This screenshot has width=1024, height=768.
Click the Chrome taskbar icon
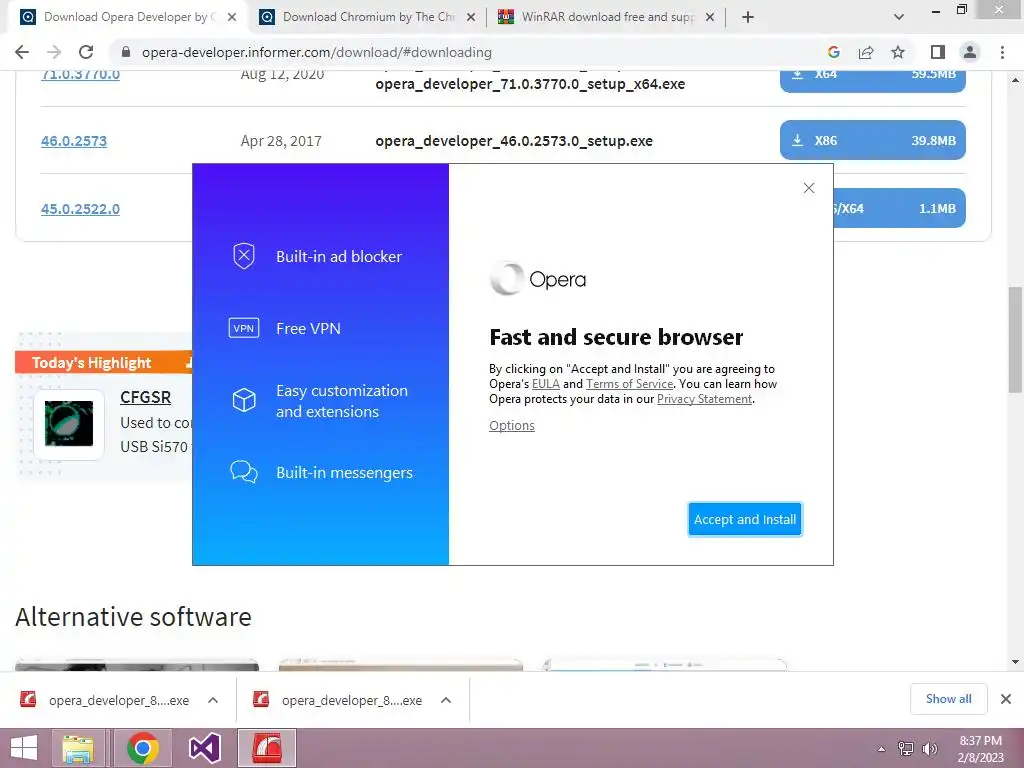pos(142,748)
